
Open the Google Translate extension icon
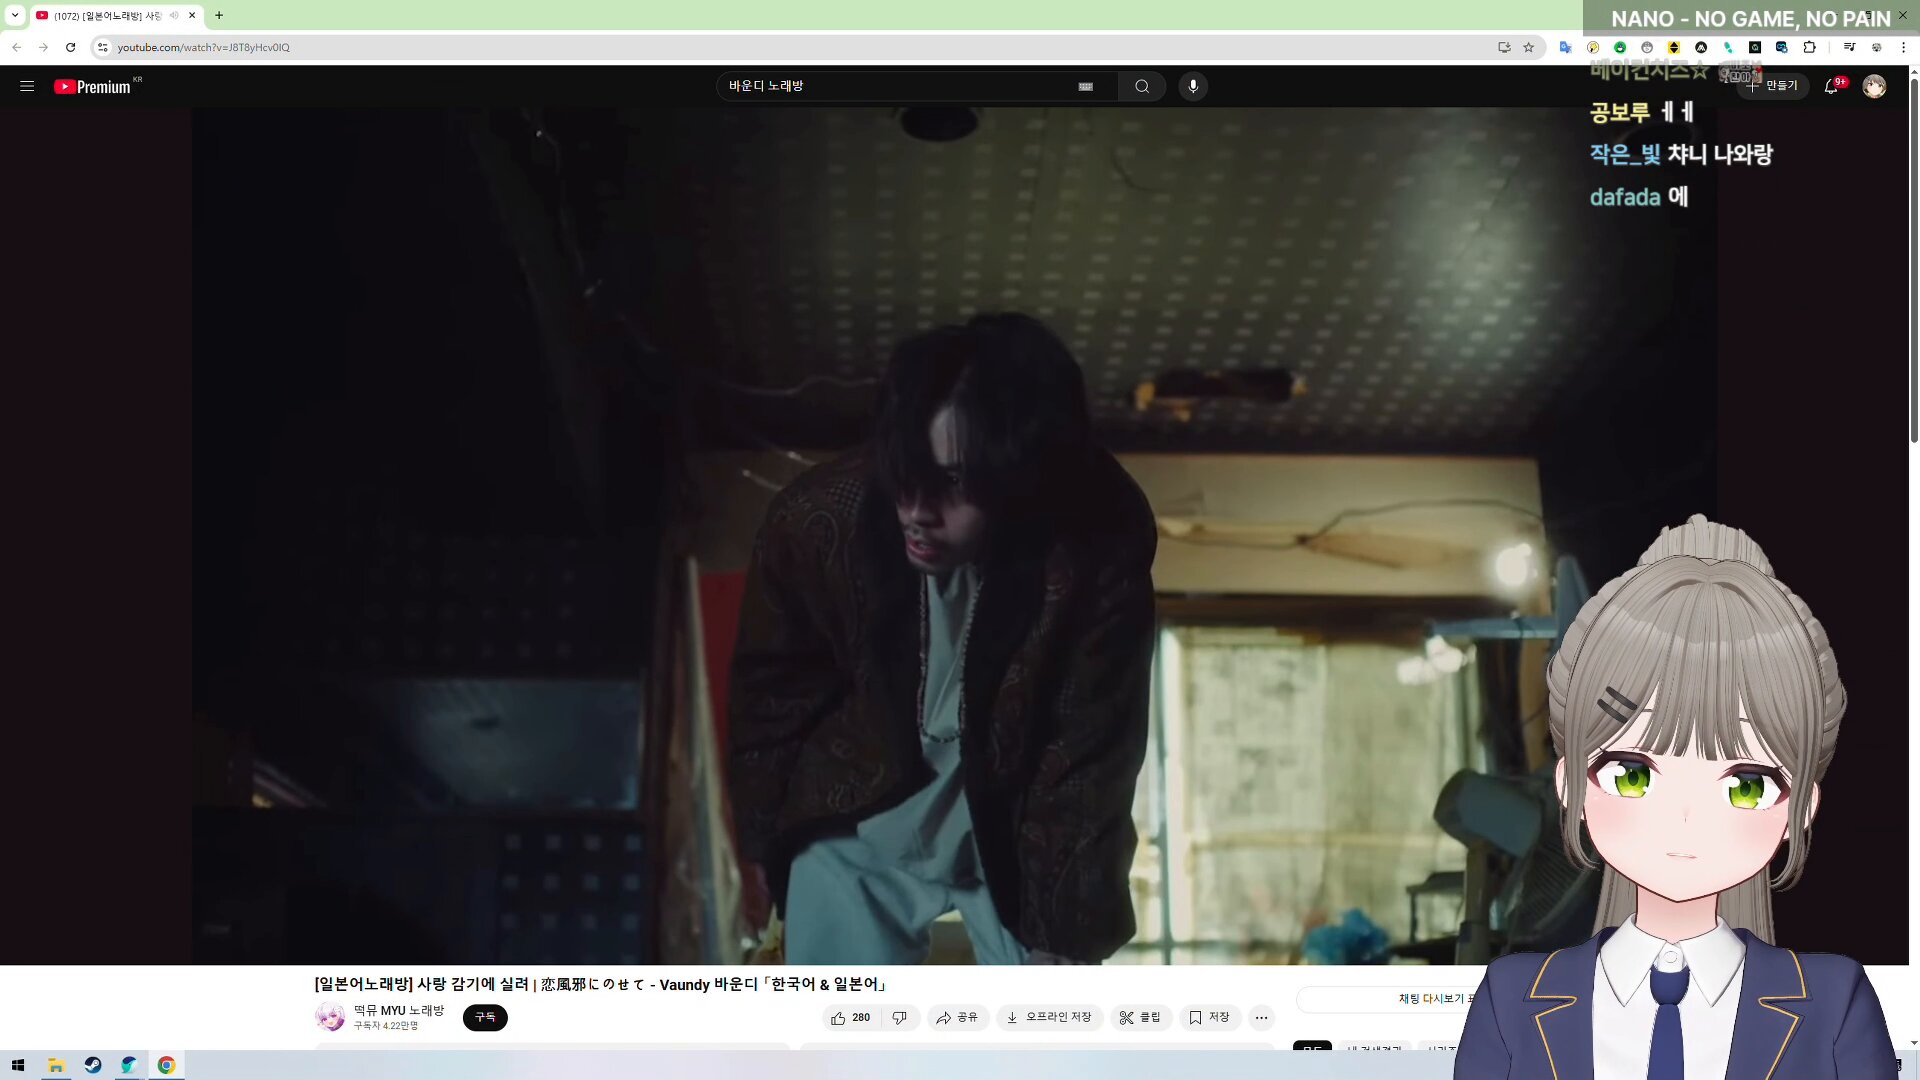1565,47
